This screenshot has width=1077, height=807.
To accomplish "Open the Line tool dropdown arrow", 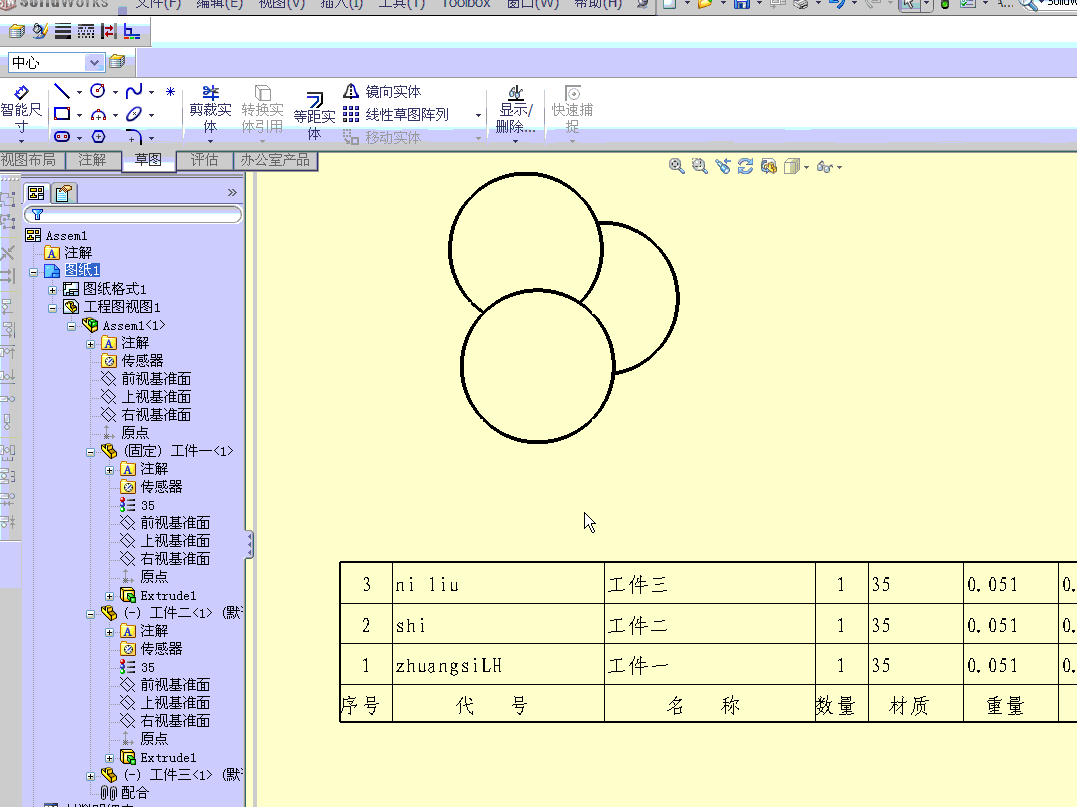I will tap(79, 92).
